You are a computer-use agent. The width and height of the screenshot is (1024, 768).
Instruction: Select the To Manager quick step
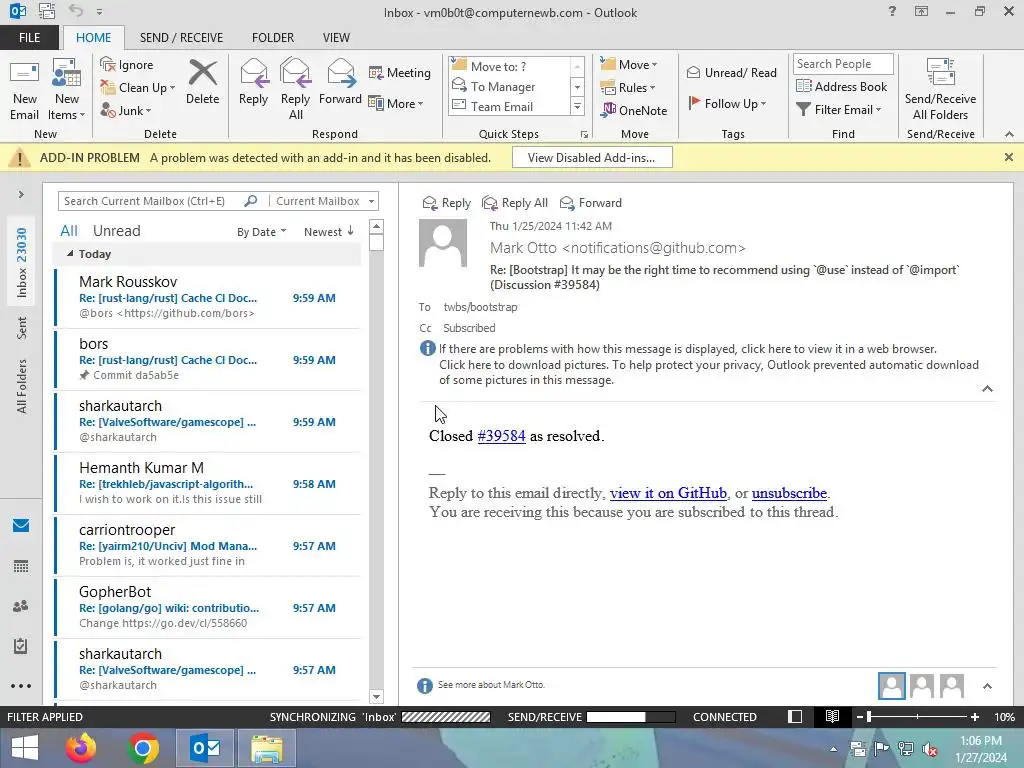[x=509, y=86]
